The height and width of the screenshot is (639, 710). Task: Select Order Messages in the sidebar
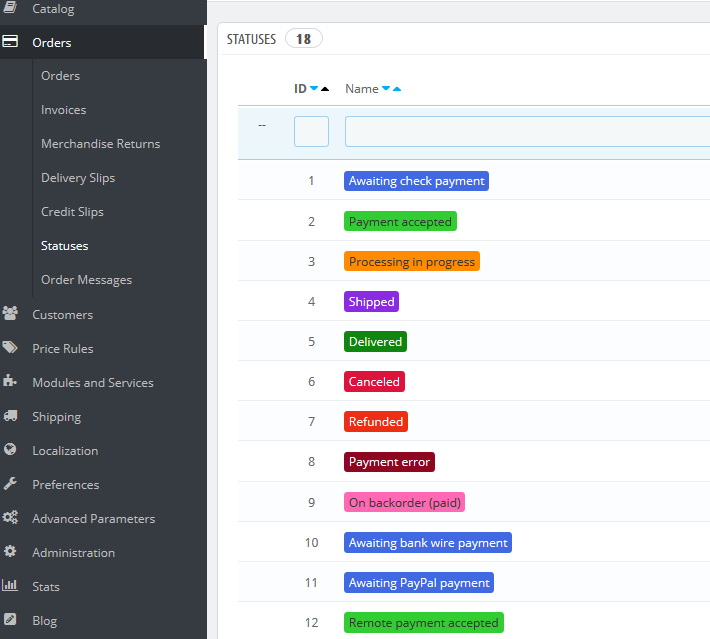point(86,280)
